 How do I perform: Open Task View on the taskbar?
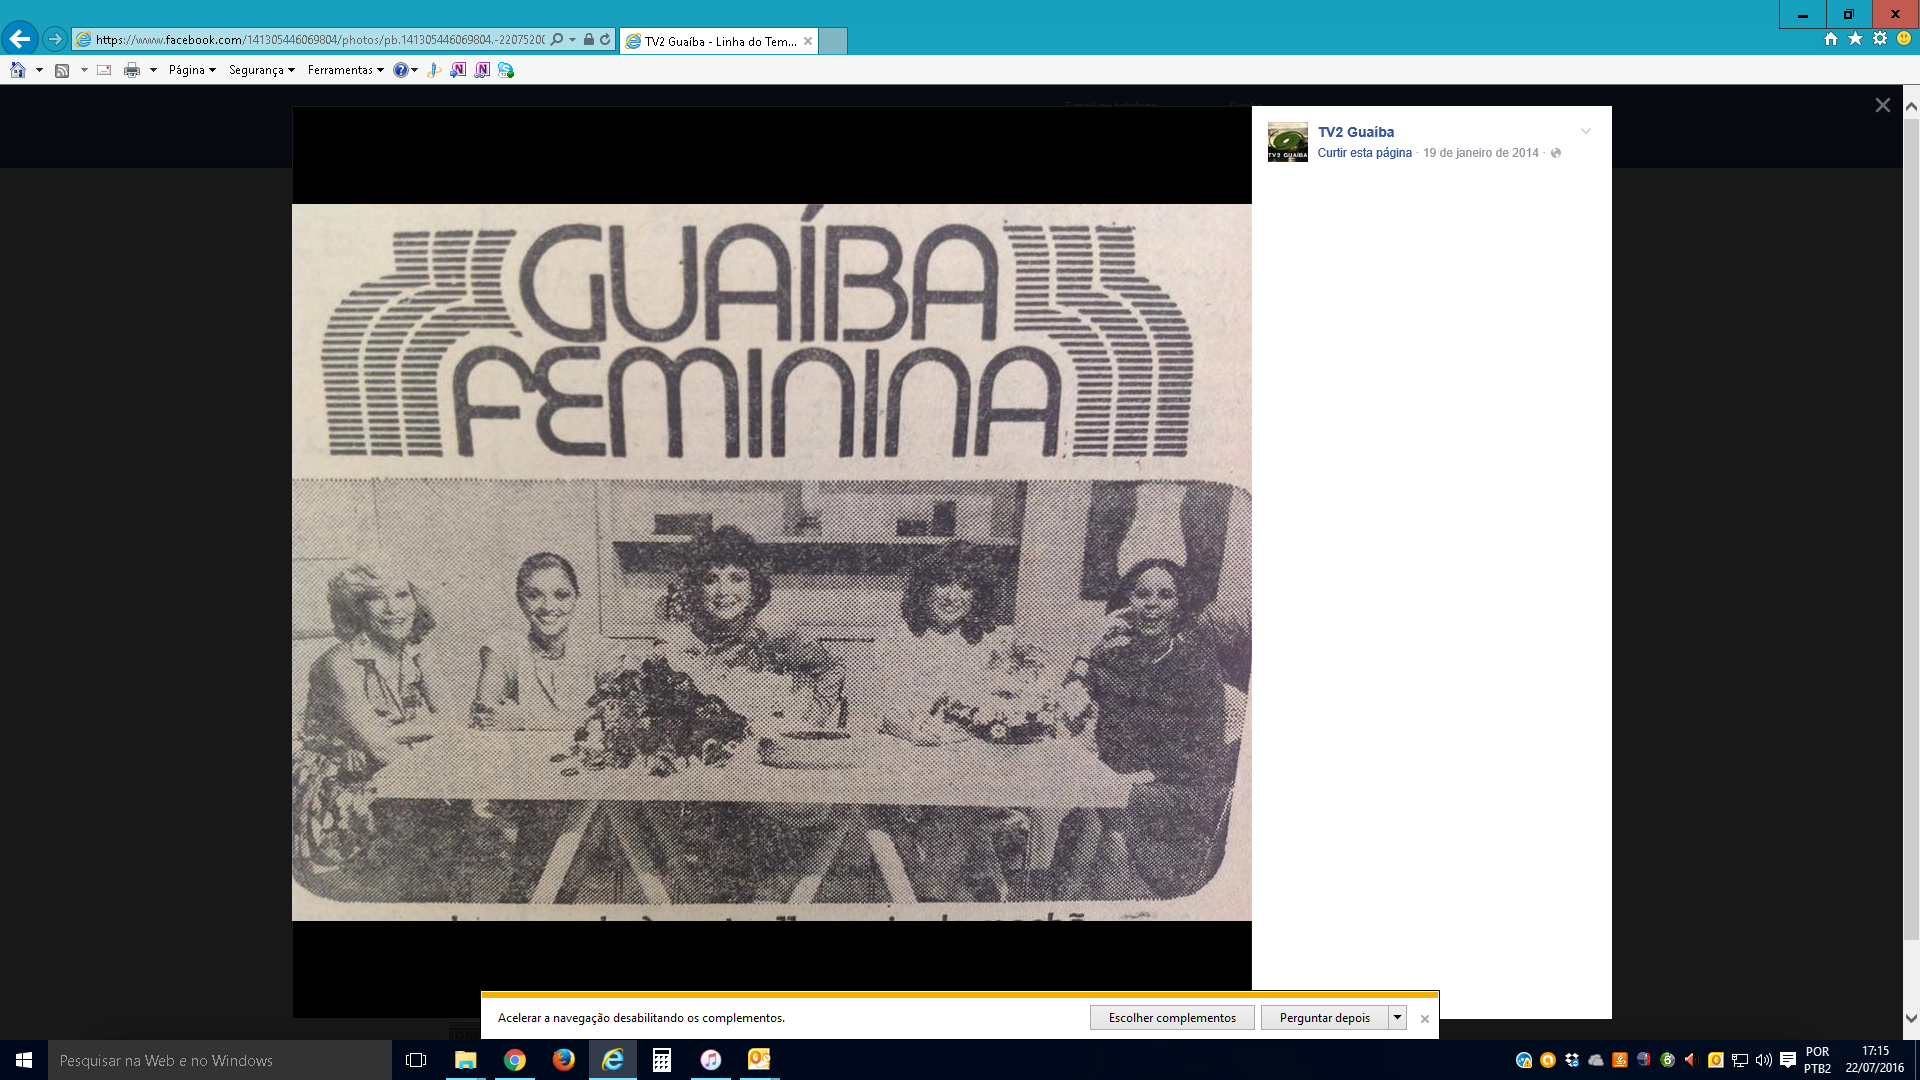[416, 1060]
